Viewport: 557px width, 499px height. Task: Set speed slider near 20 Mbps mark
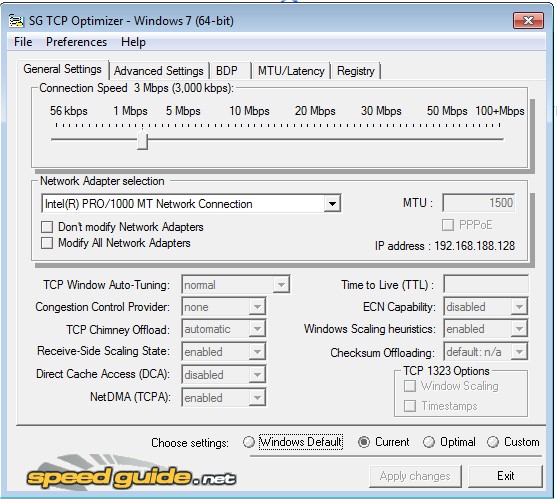315,140
